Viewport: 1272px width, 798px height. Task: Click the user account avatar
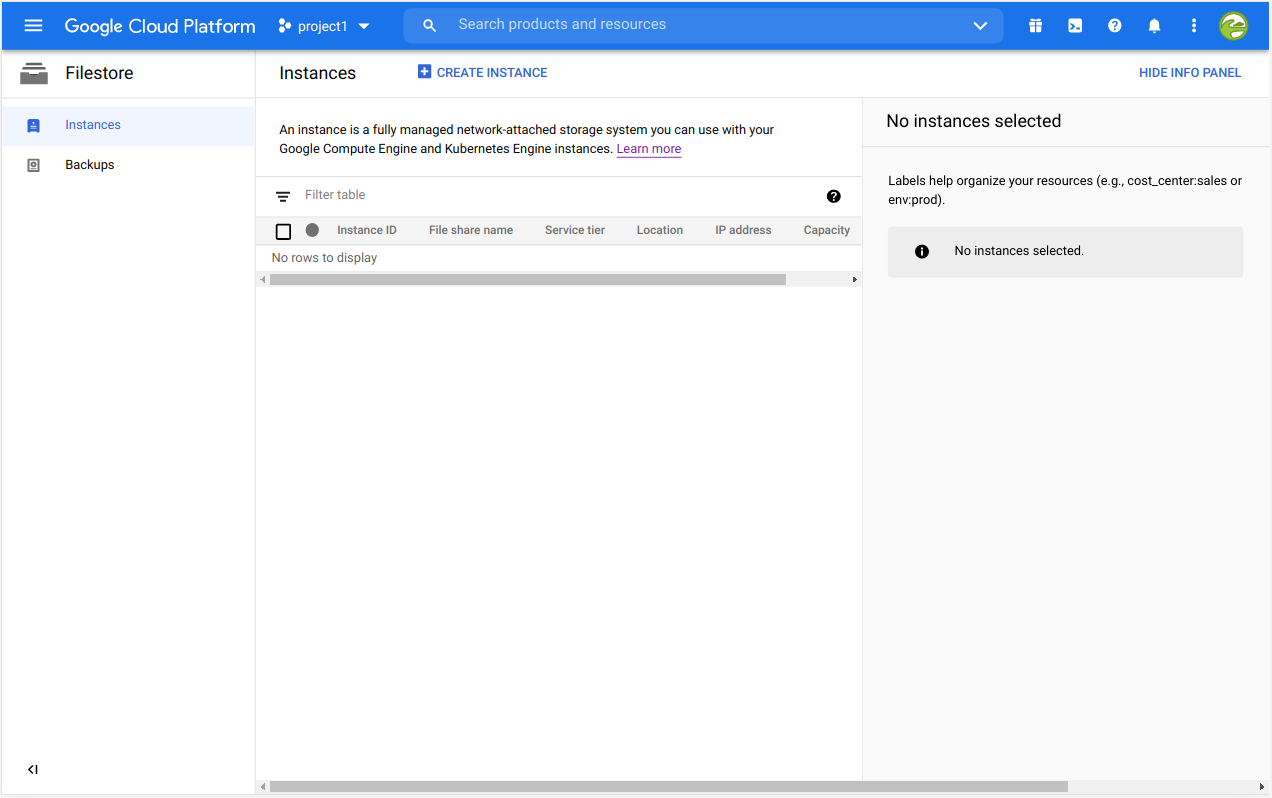pyautogui.click(x=1233, y=26)
